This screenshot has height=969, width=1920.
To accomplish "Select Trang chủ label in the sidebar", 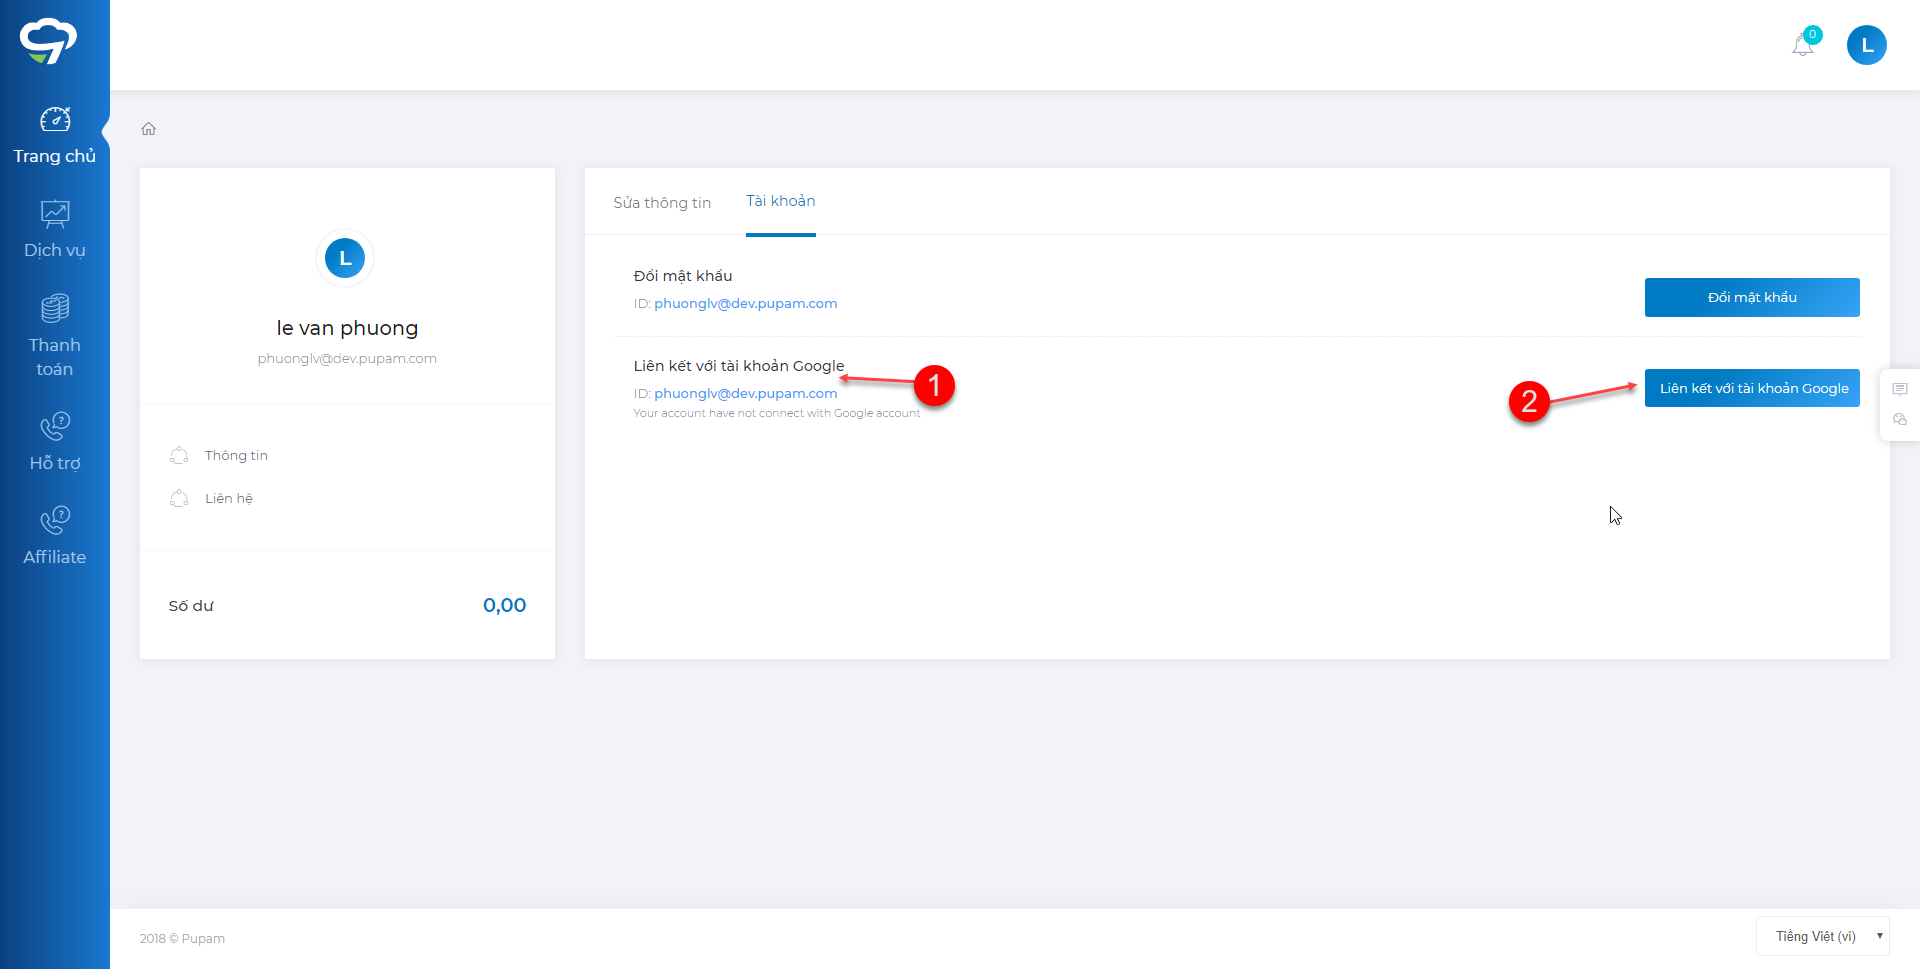I will [x=55, y=156].
